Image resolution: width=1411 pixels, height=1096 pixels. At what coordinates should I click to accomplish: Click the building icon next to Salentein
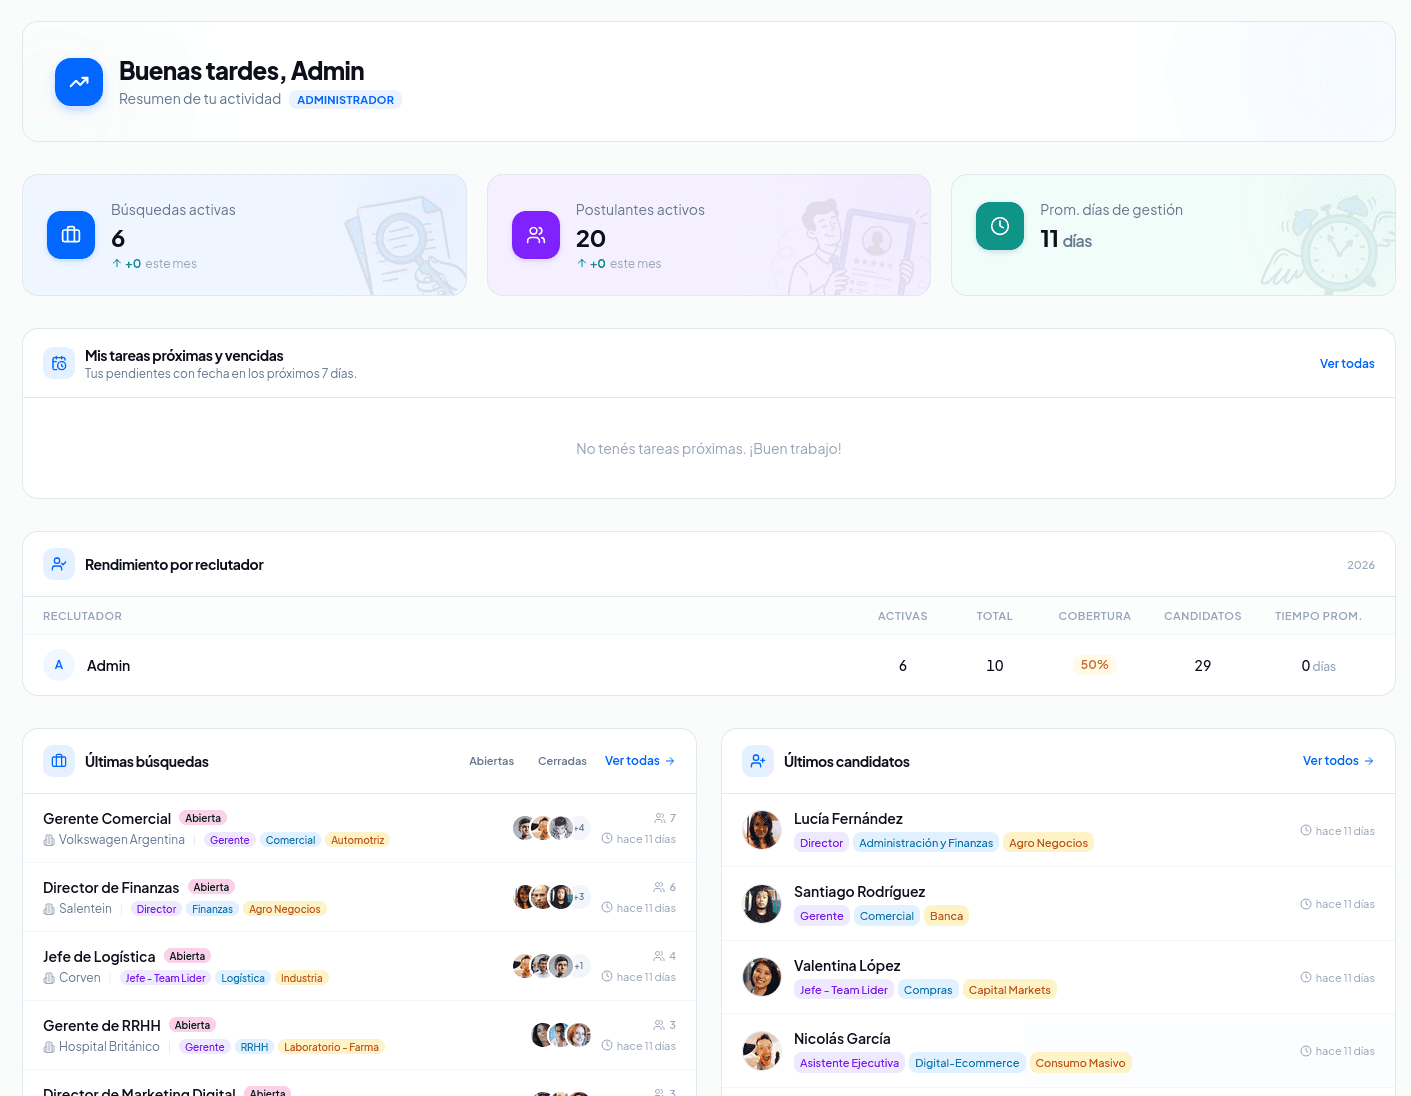coord(49,909)
